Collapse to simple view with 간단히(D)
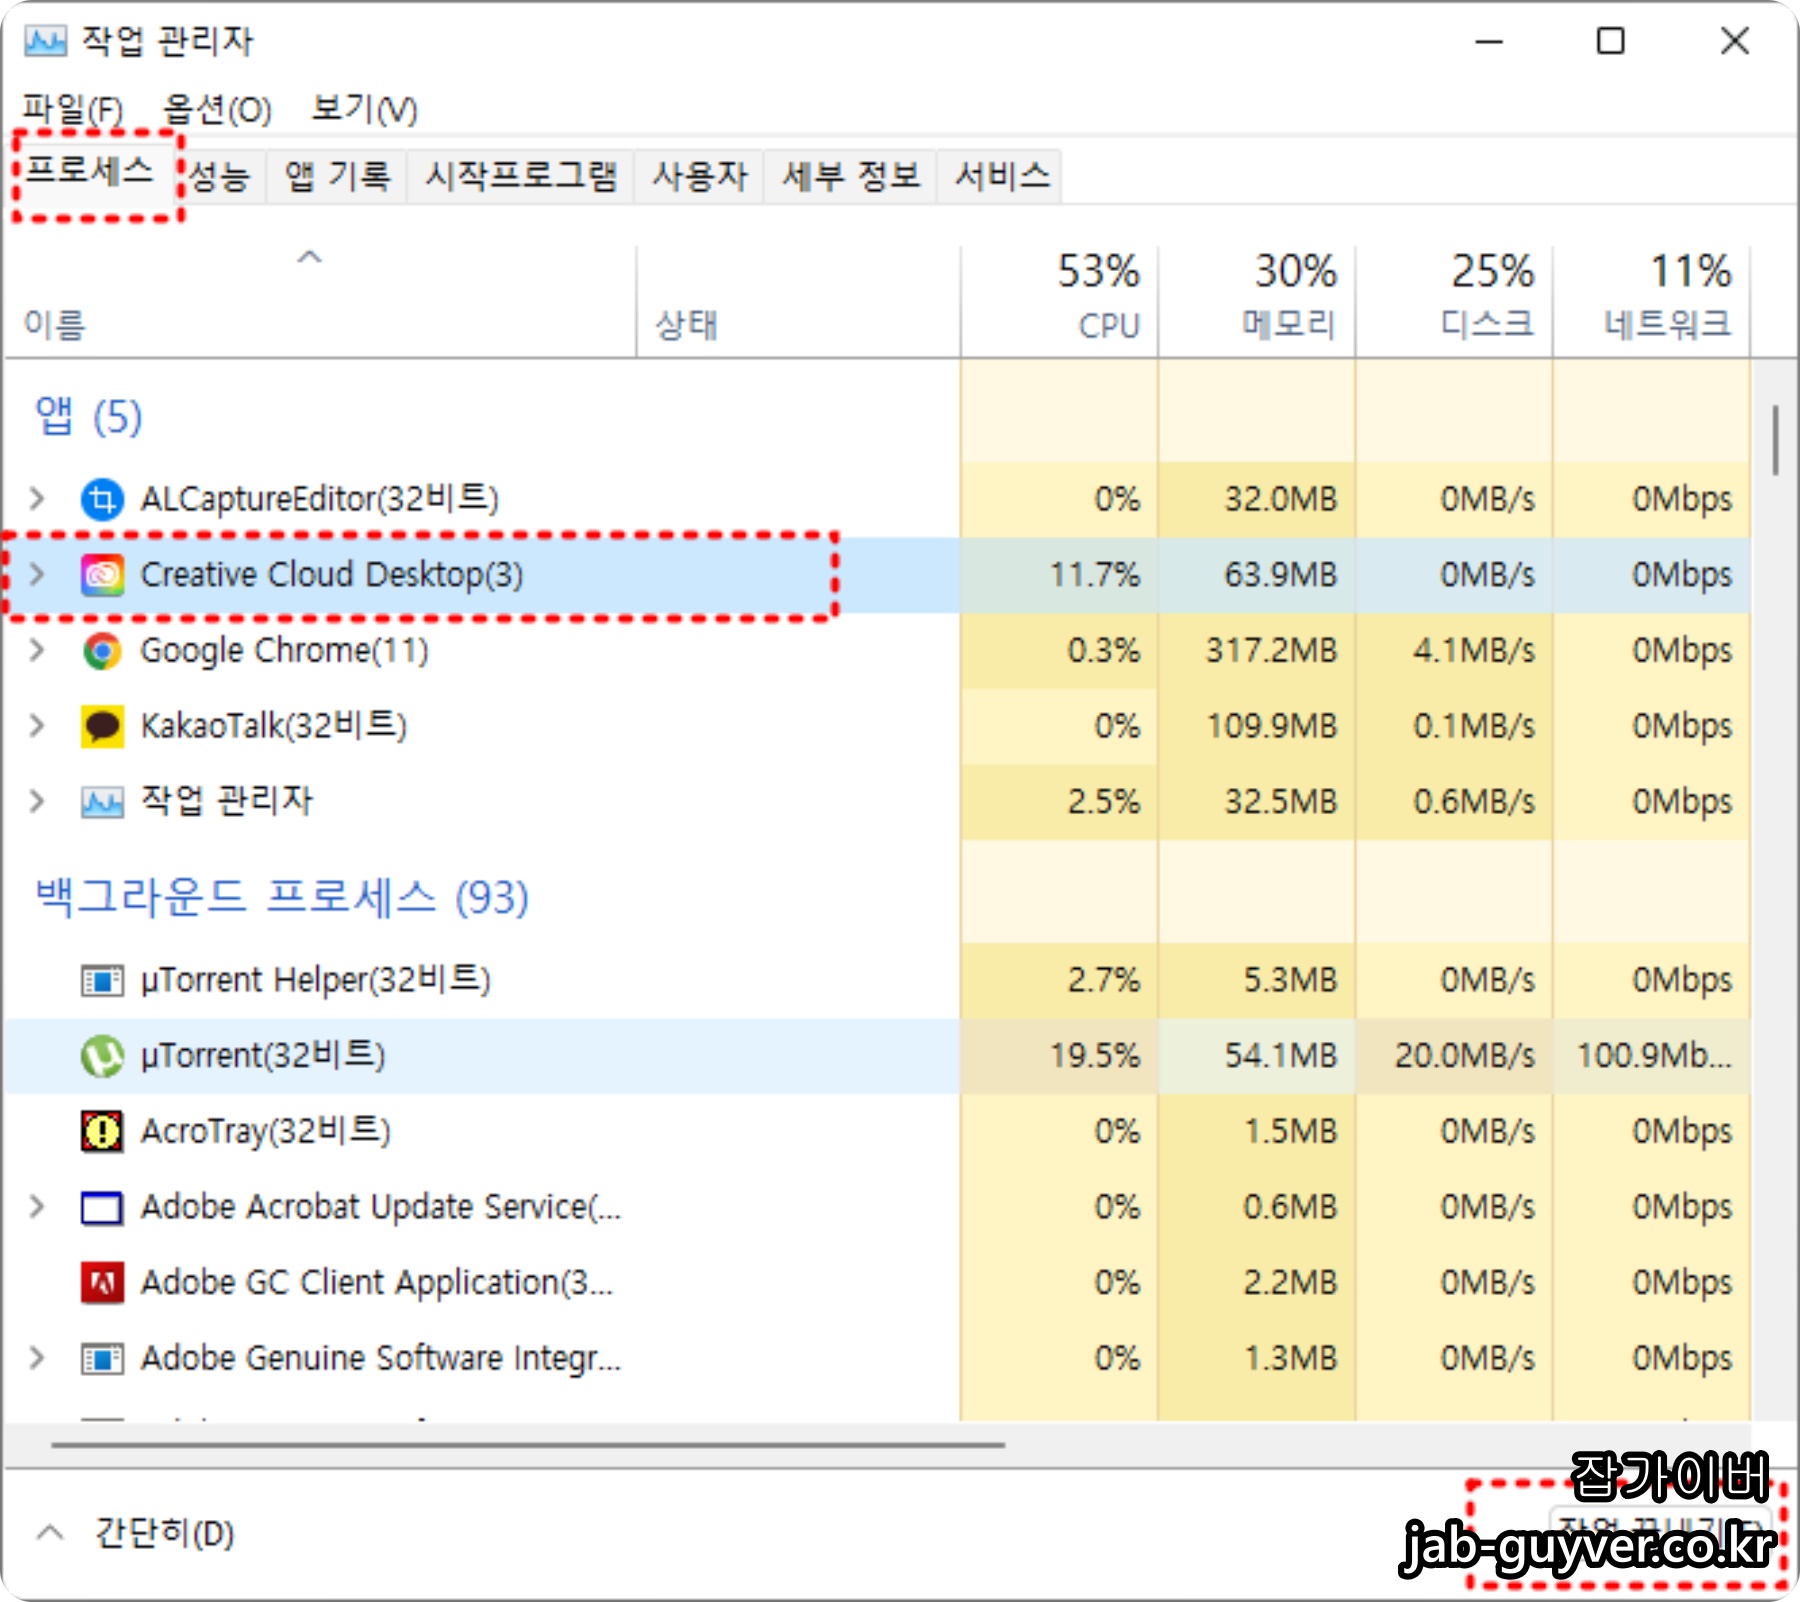 (x=136, y=1533)
